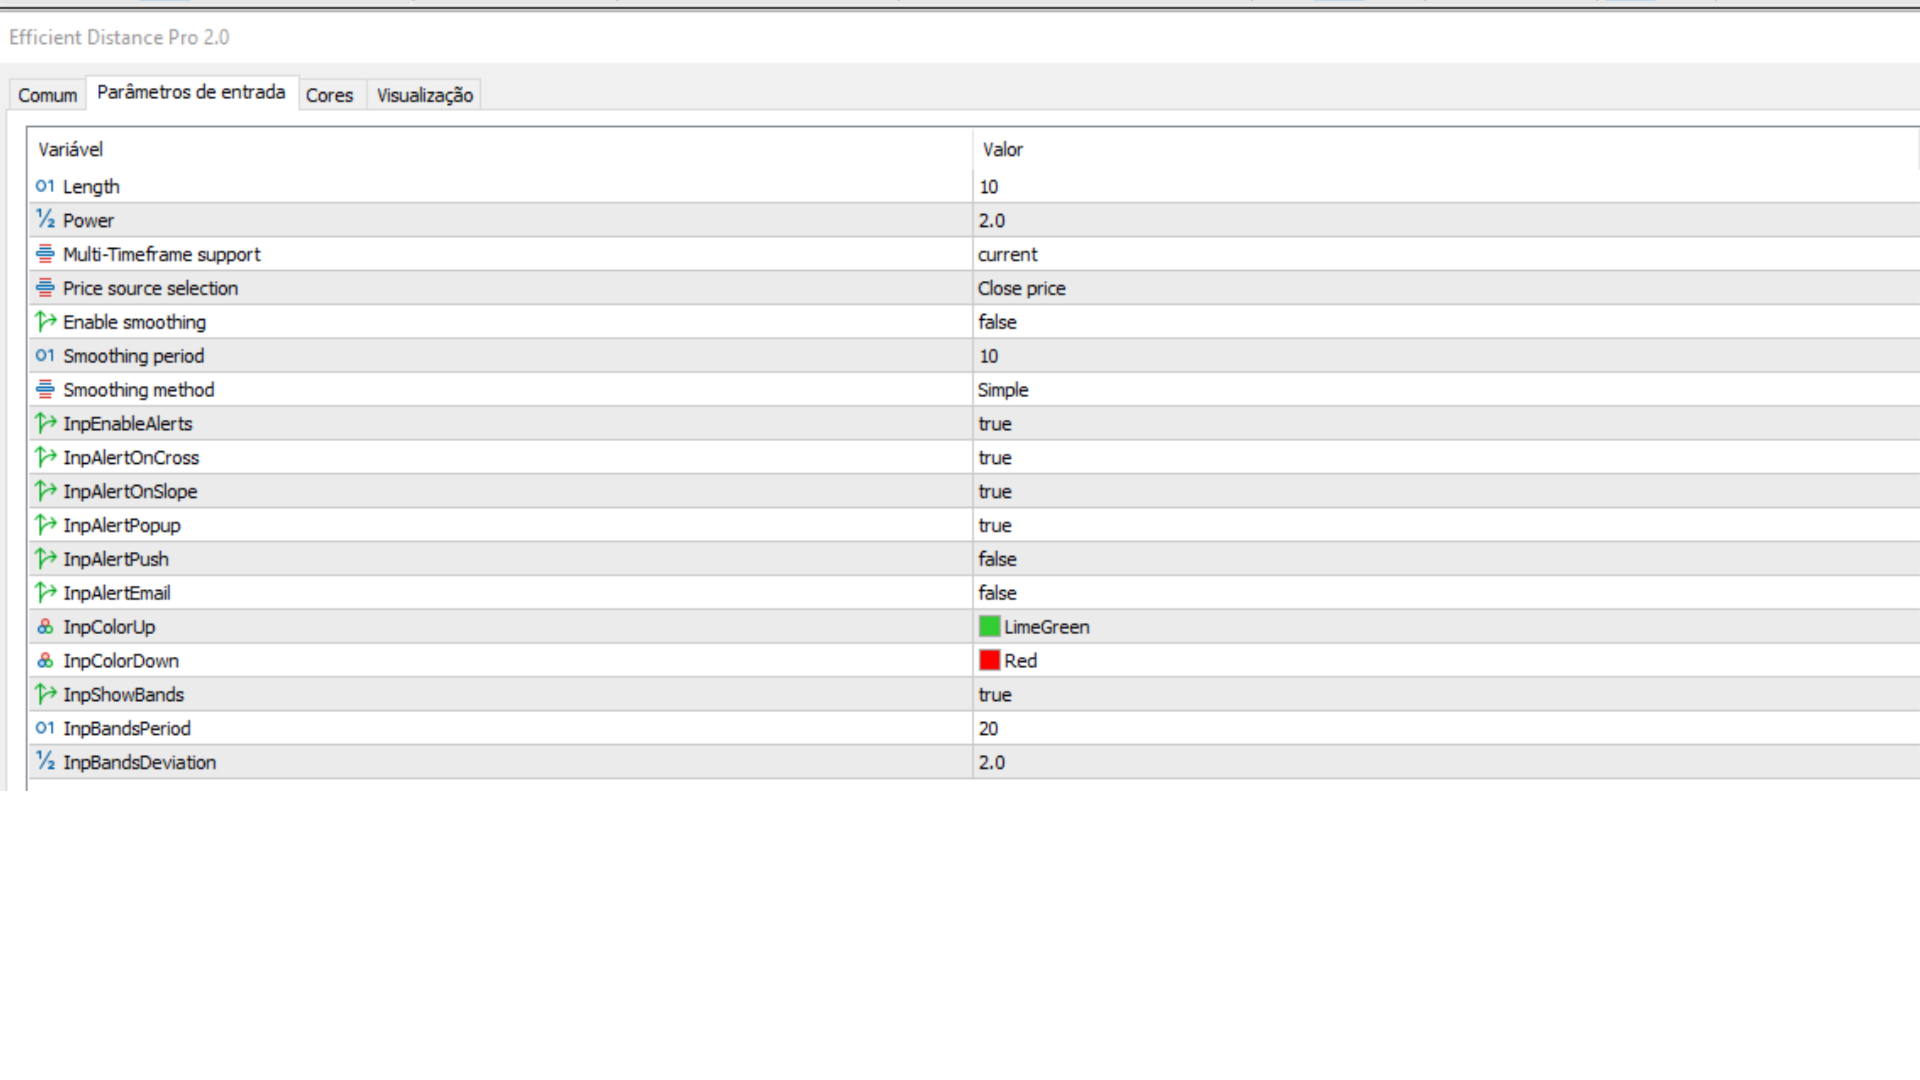Open the Smoothing method 'Simple' value list
The image size is (1920, 1080).
[1003, 390]
